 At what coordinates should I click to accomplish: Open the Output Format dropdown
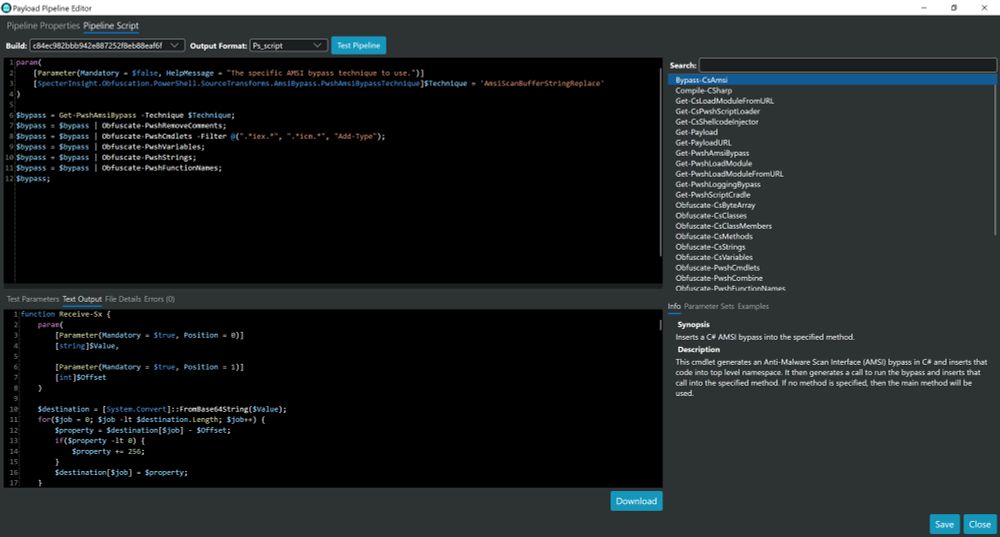[288, 45]
